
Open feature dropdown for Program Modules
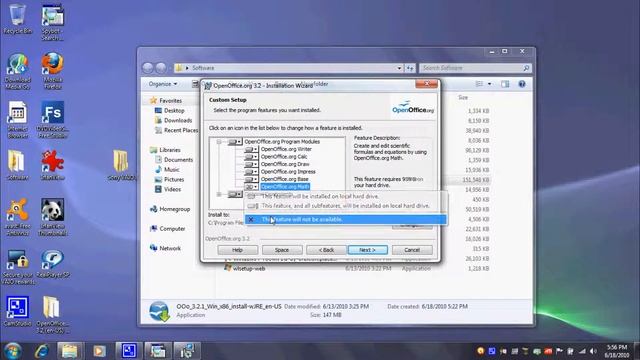[235, 142]
